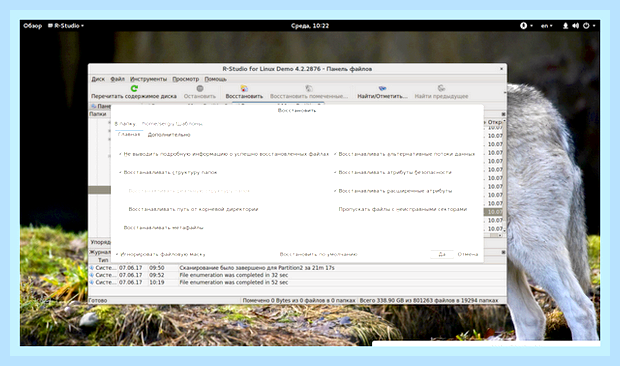This screenshot has height=366, width=620.
Task: Toggle 'Восстанавливать путь от корневой директории' checkbox
Action: [125, 209]
